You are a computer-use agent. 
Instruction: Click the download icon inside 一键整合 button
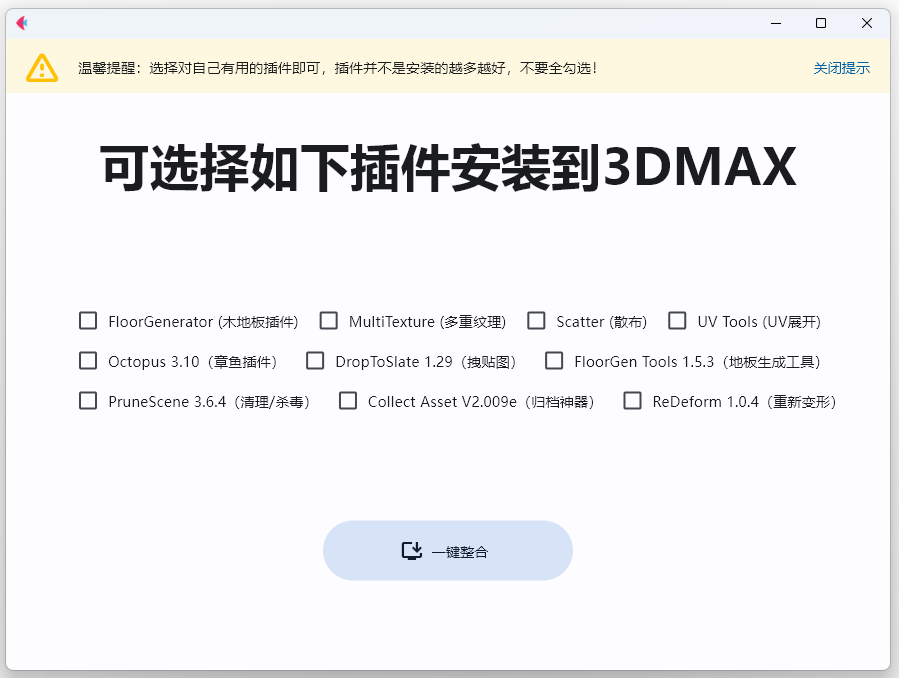(x=412, y=550)
